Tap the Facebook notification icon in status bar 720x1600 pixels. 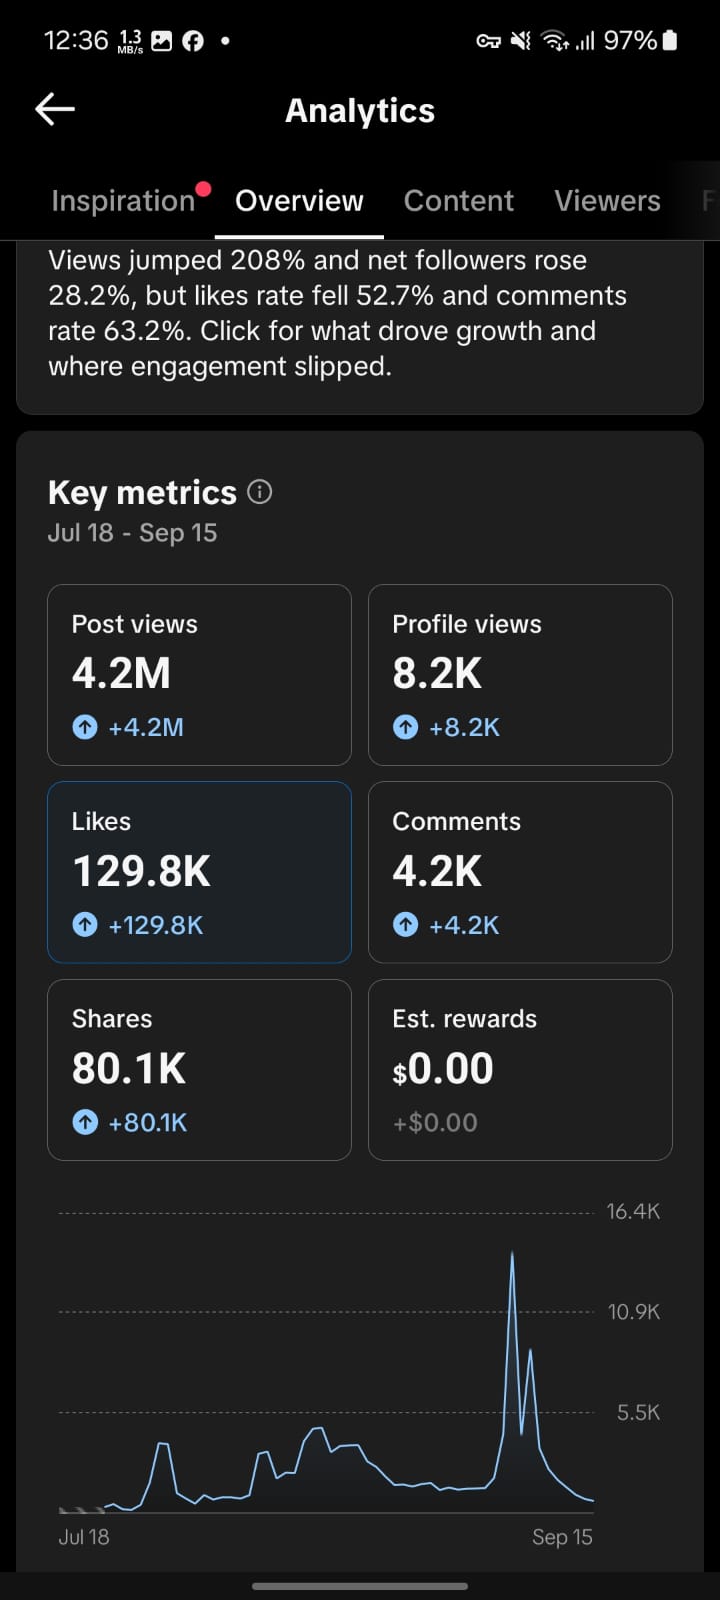[193, 41]
